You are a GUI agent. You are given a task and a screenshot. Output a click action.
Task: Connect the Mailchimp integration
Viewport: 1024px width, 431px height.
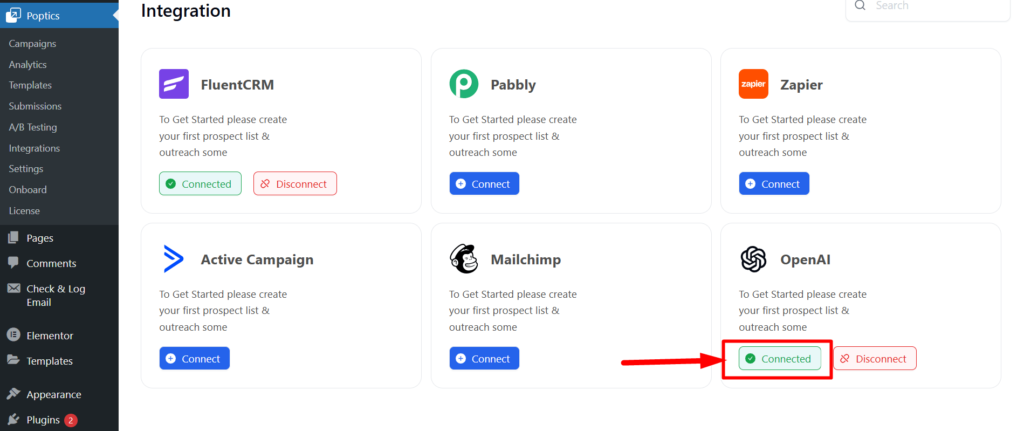(x=484, y=359)
